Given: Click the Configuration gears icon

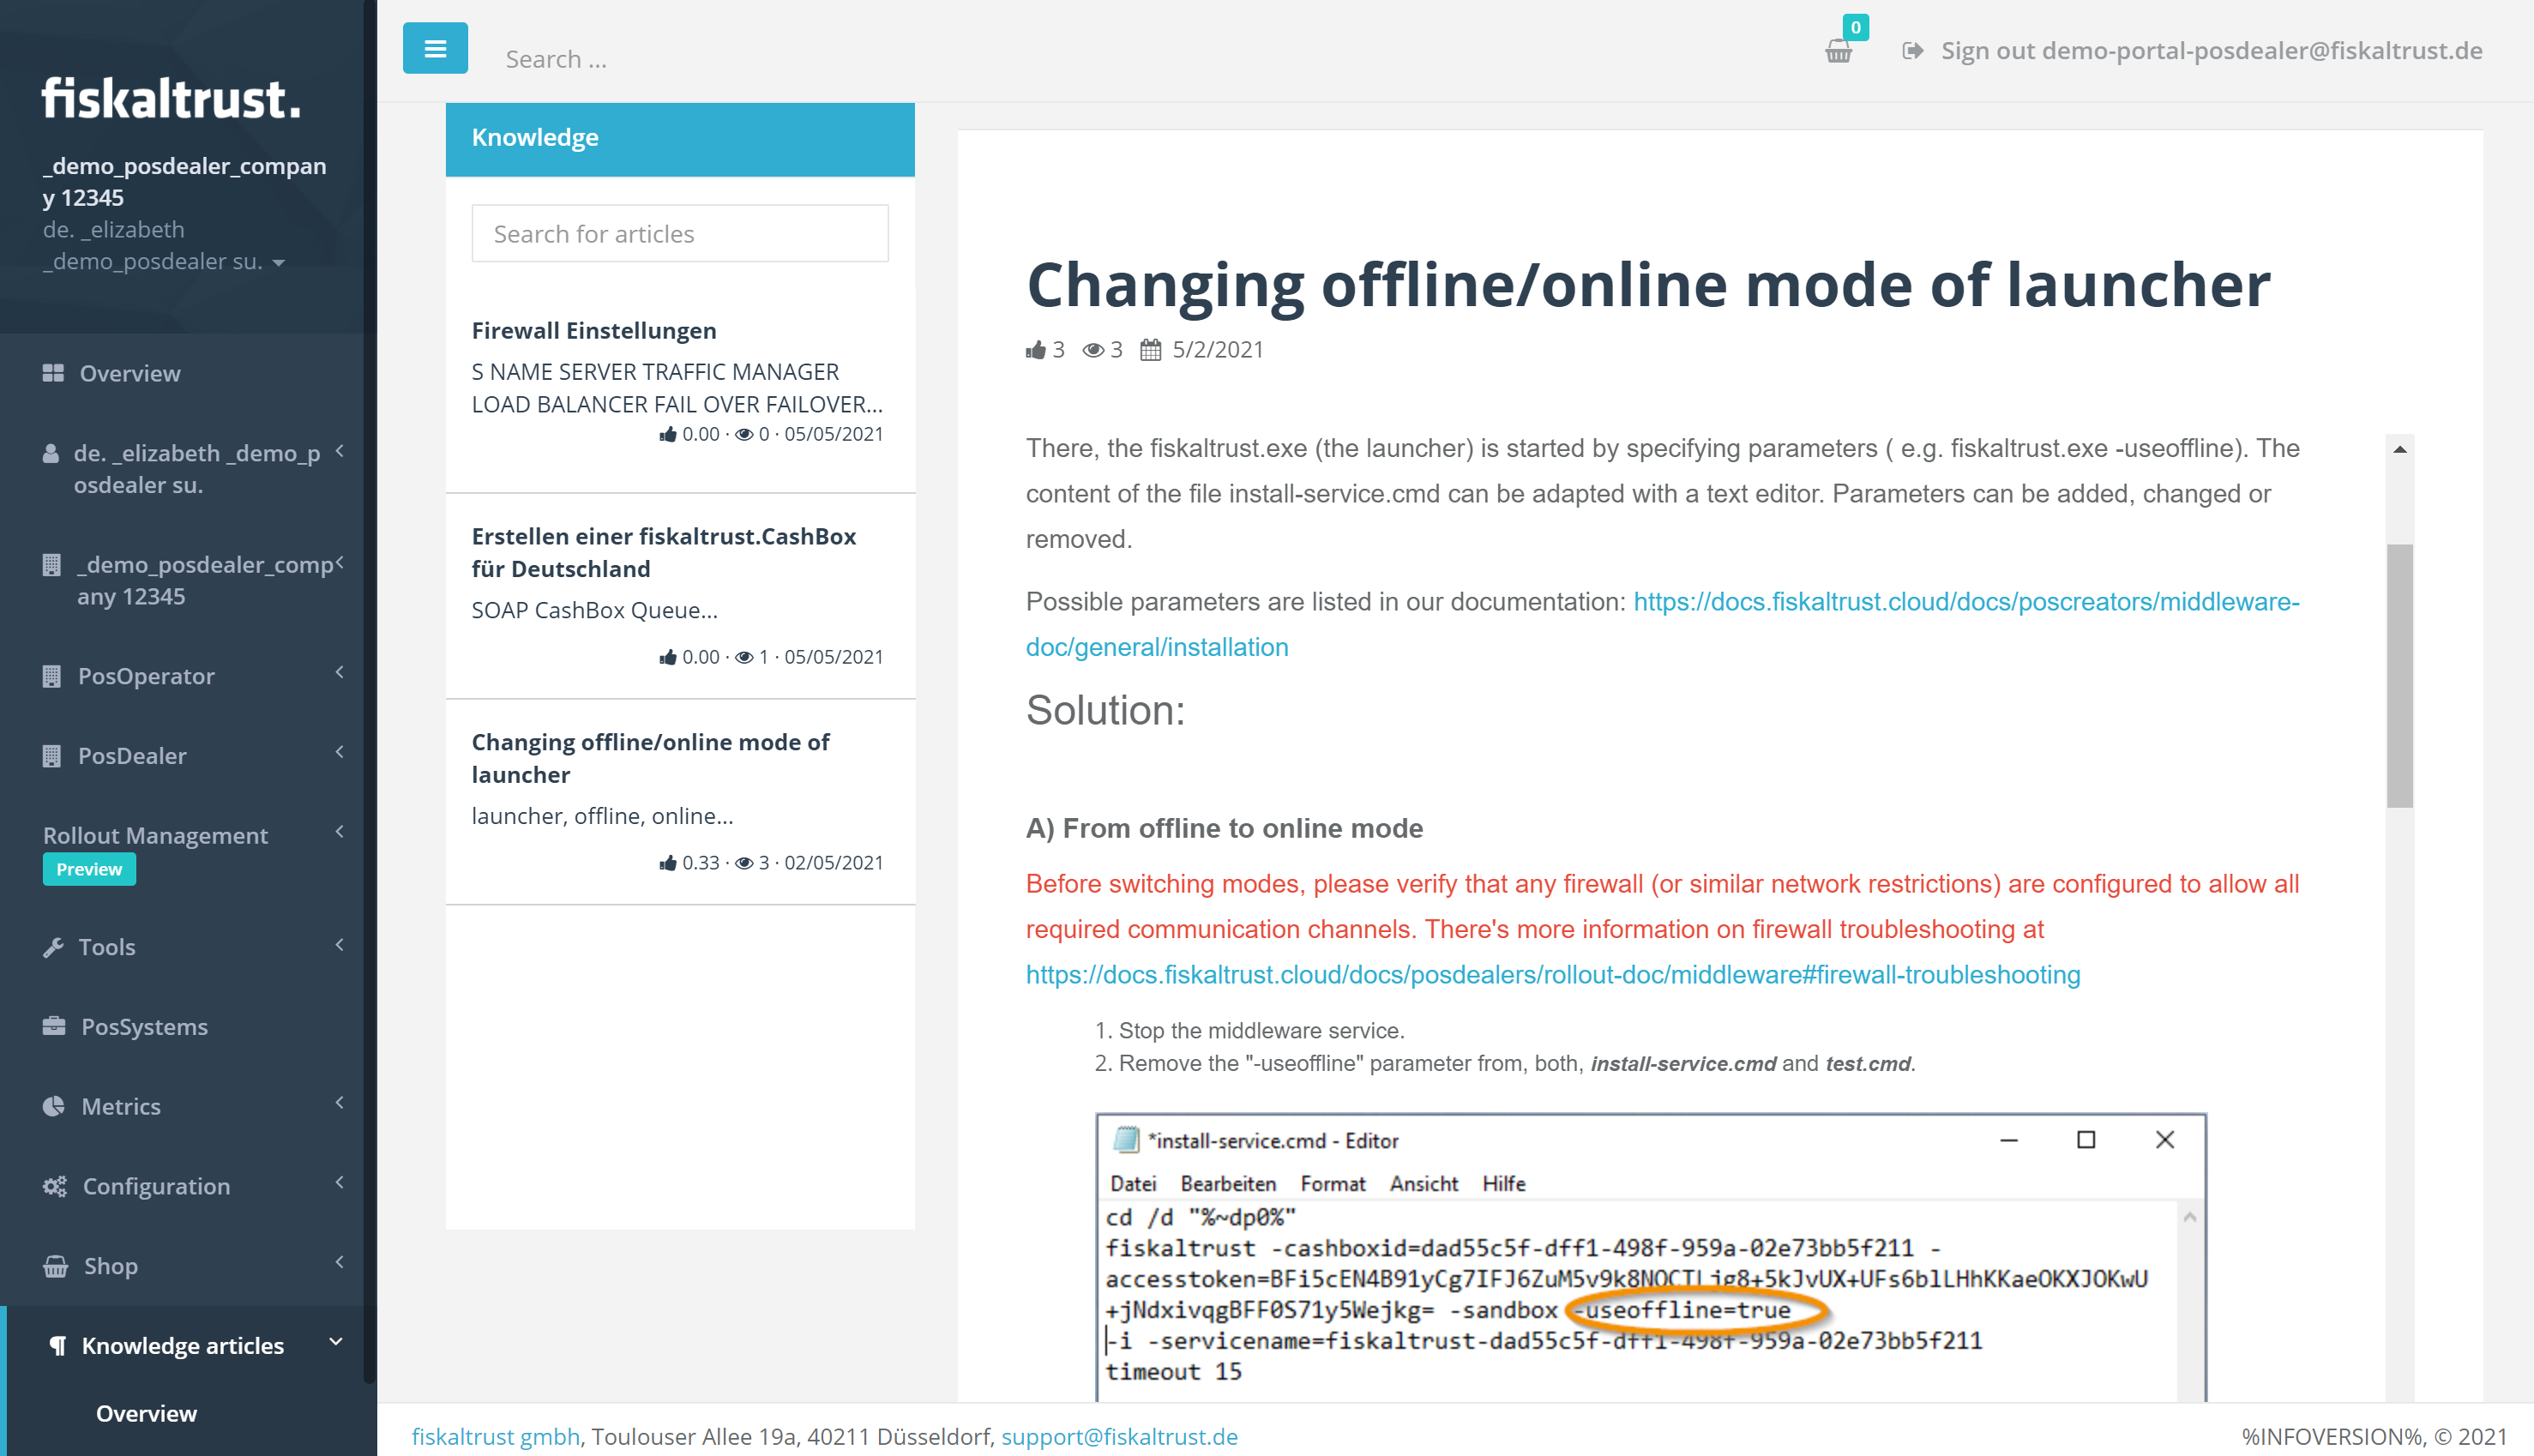Looking at the screenshot, I should 55,1186.
